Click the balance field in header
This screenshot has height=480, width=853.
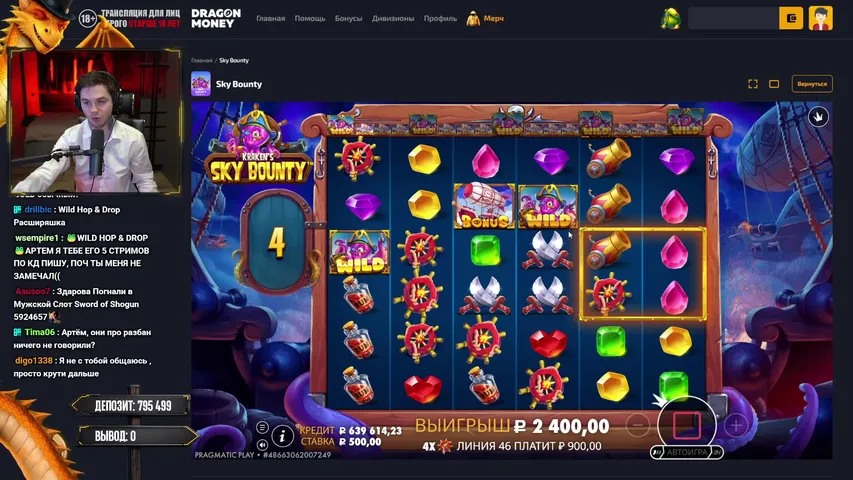733,19
